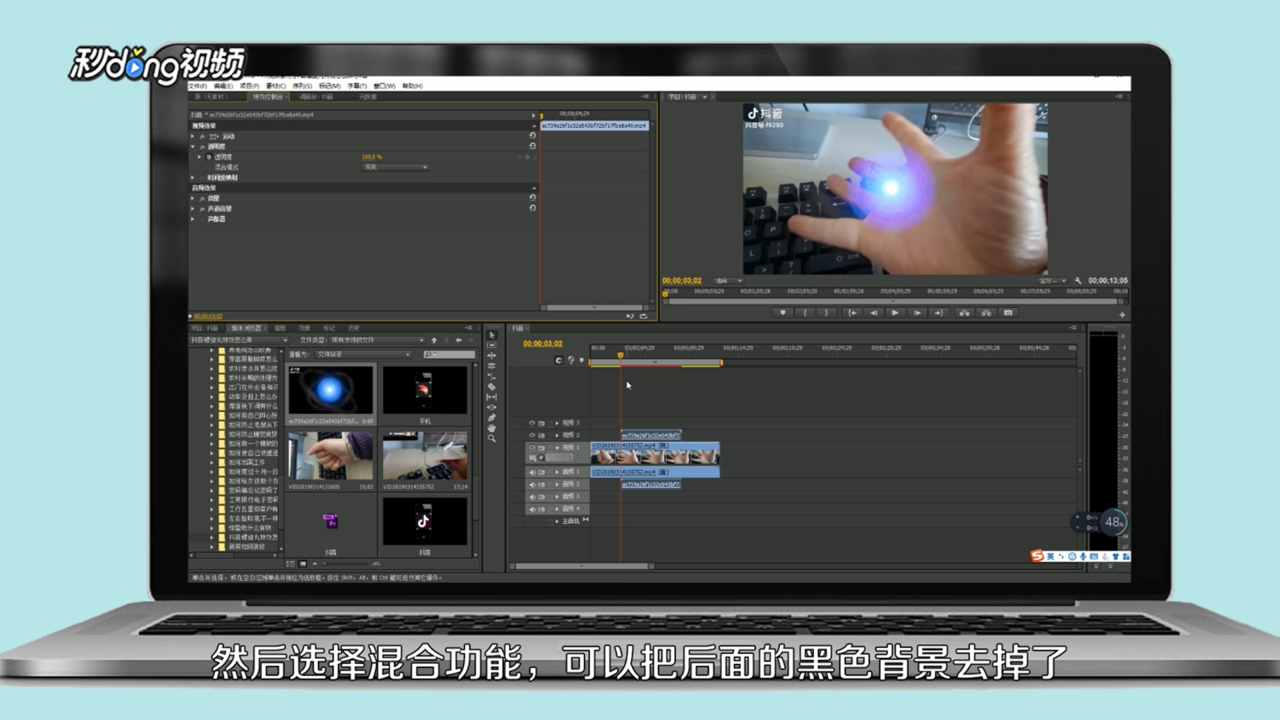Export frame with camera icon
This screenshot has width=1280, height=720.
click(x=1008, y=313)
